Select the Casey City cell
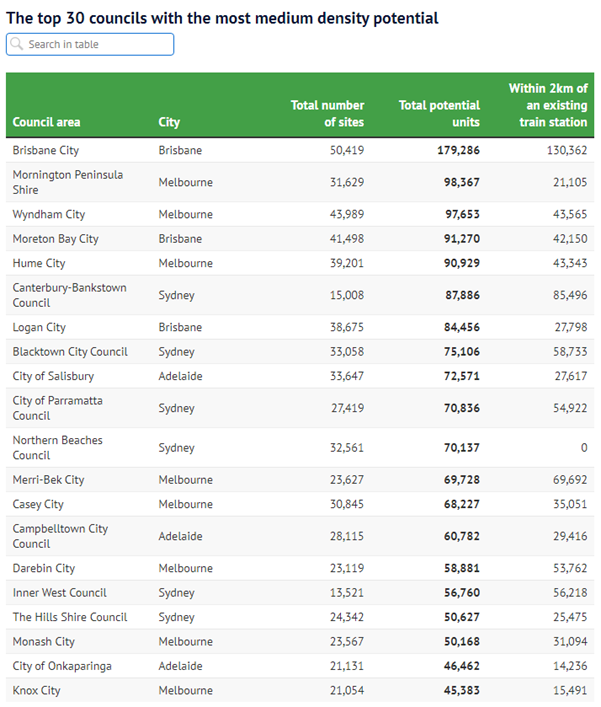Image resolution: width=601 pixels, height=707 pixels. coord(38,504)
